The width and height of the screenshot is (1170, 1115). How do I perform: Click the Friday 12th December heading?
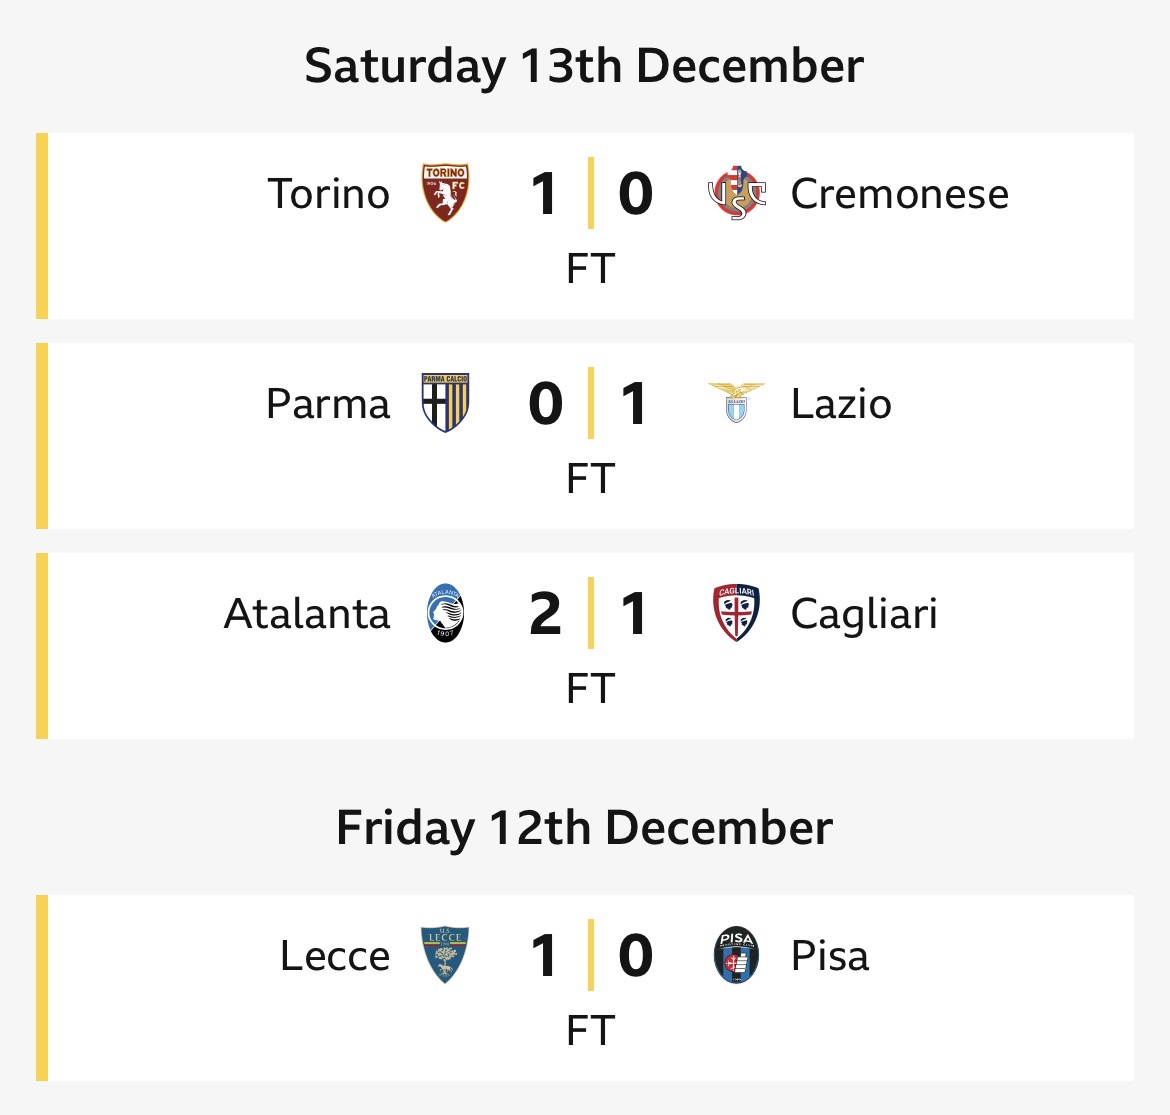pyautogui.click(x=584, y=828)
